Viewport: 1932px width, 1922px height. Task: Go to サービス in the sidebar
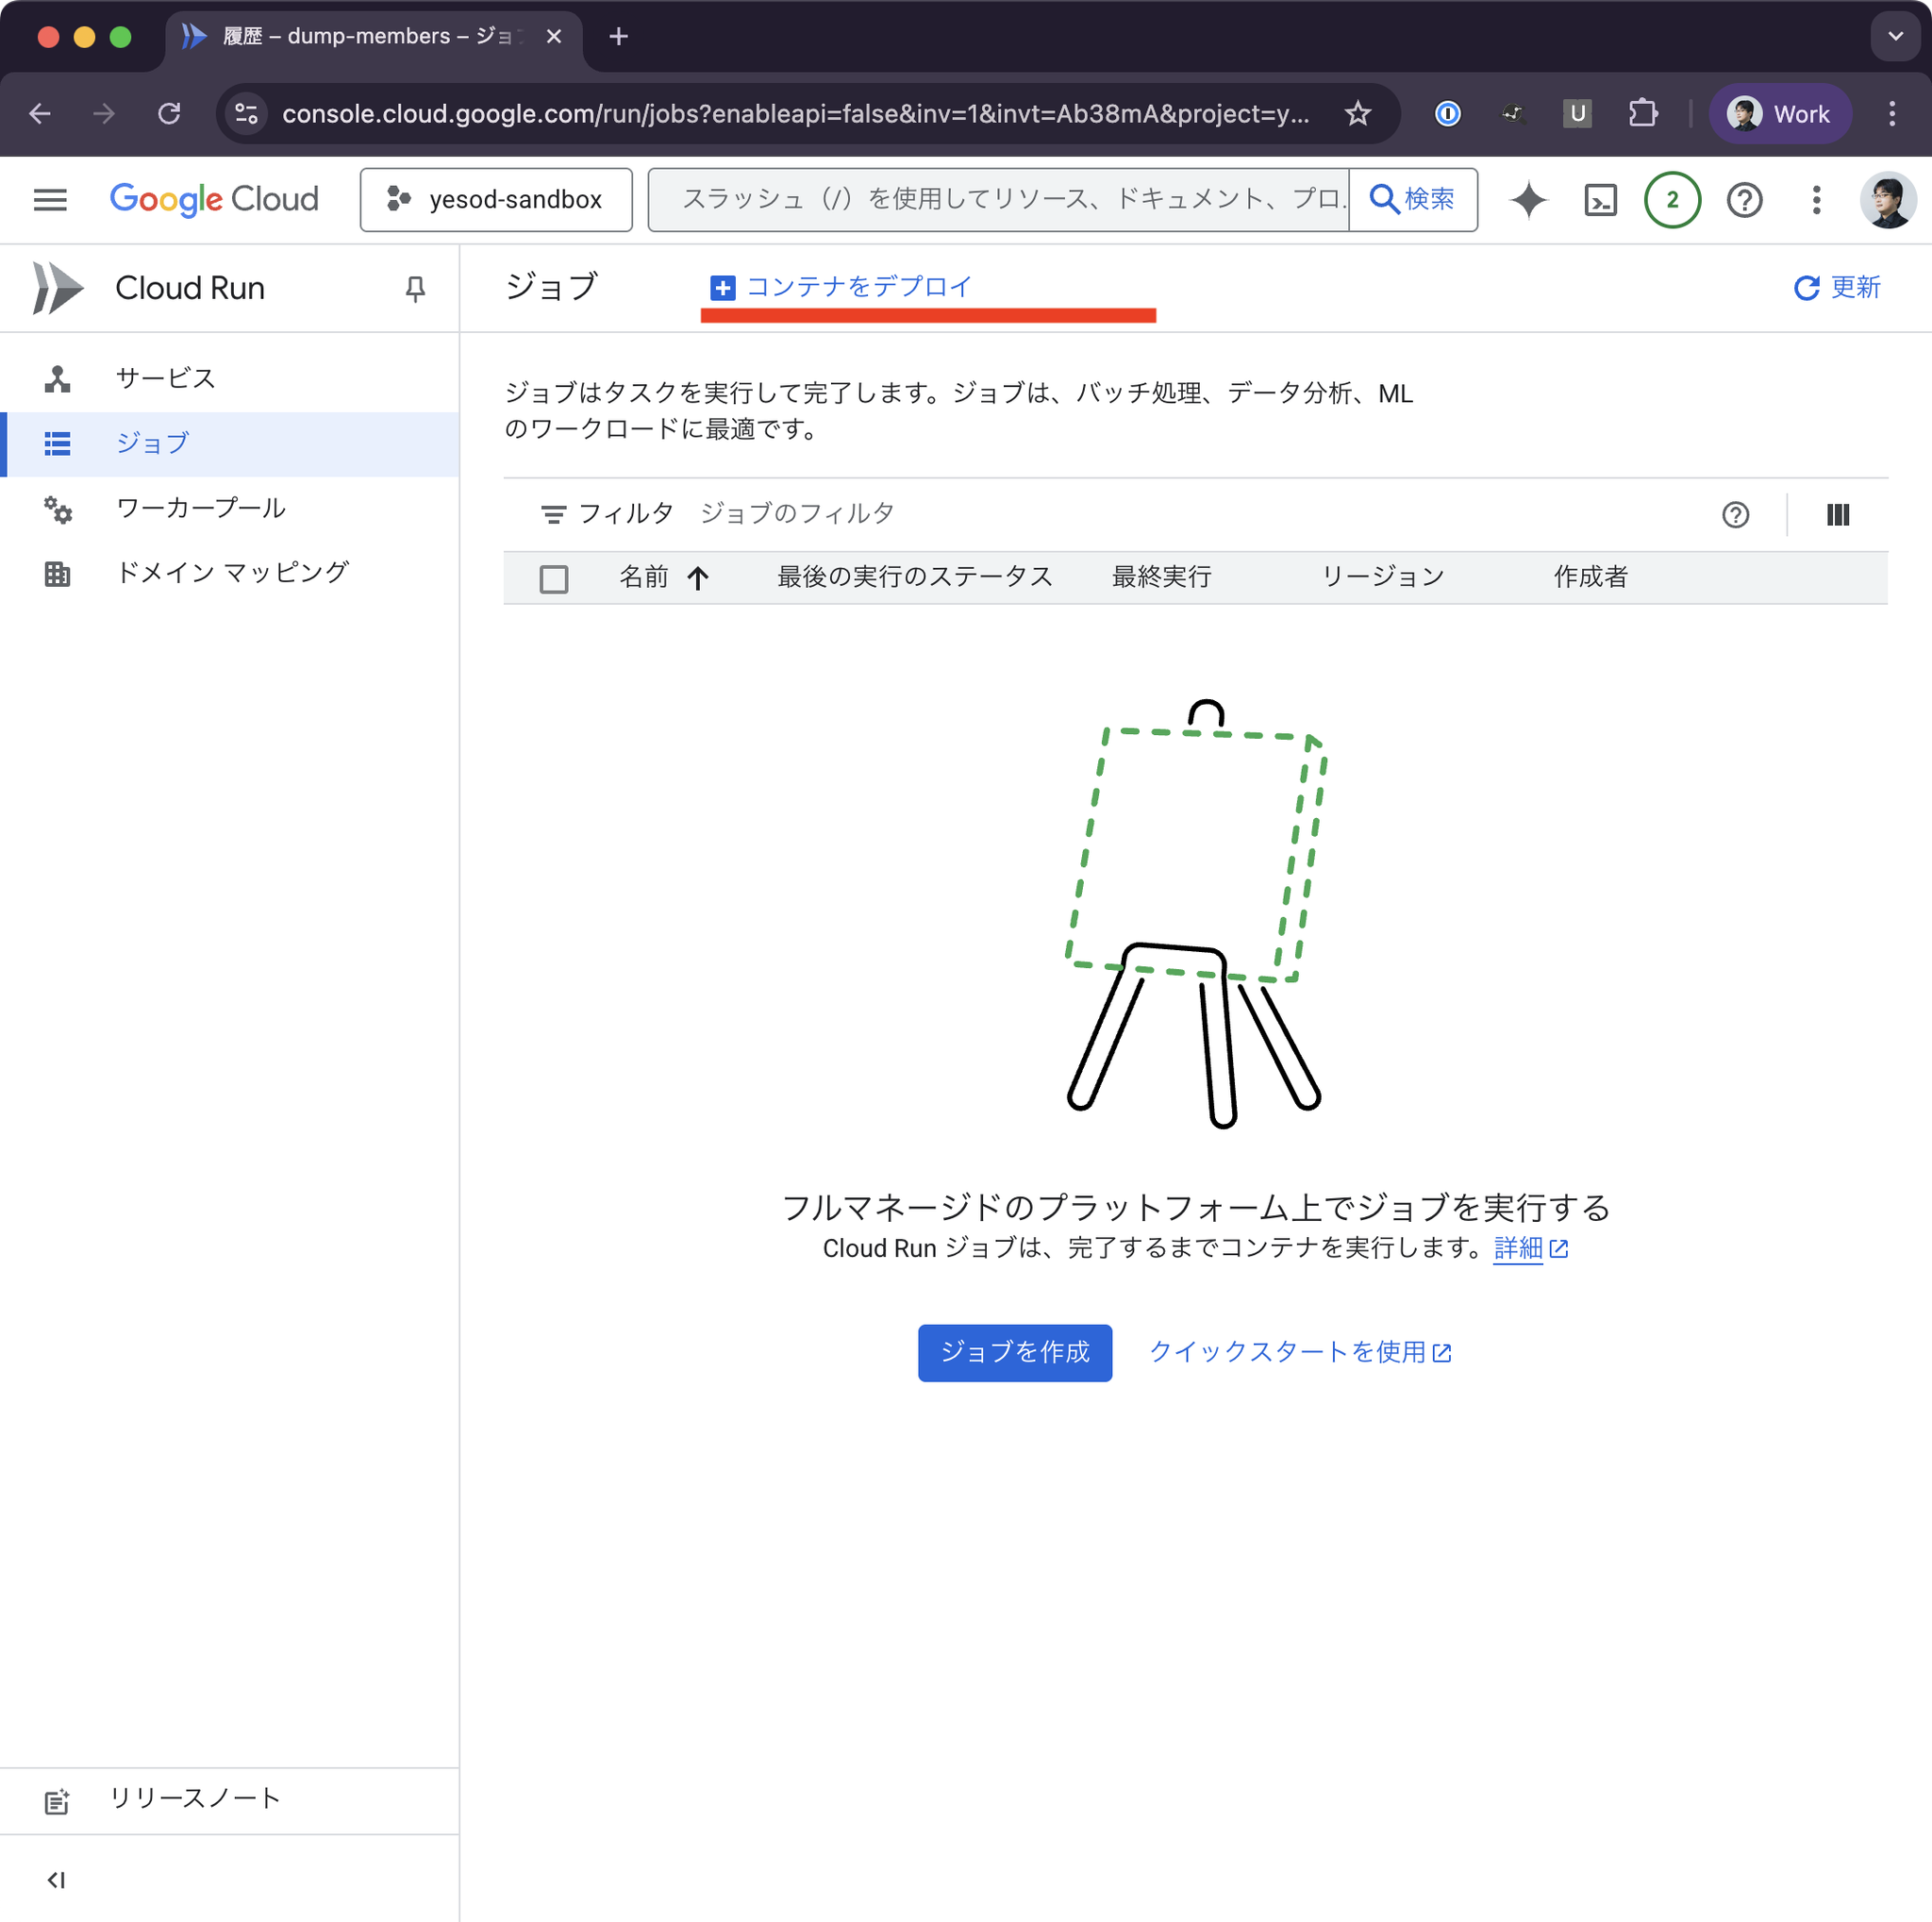point(230,378)
